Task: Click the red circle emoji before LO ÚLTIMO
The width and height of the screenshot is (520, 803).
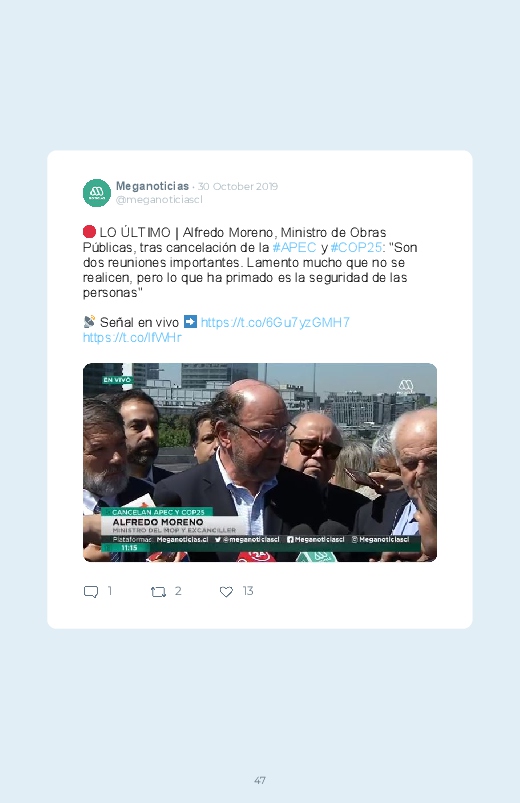Action: pos(89,232)
